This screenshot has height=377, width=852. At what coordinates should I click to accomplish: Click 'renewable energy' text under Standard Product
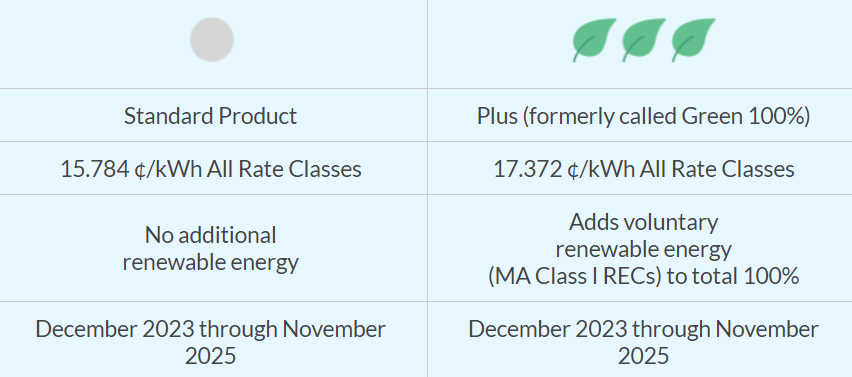210,262
